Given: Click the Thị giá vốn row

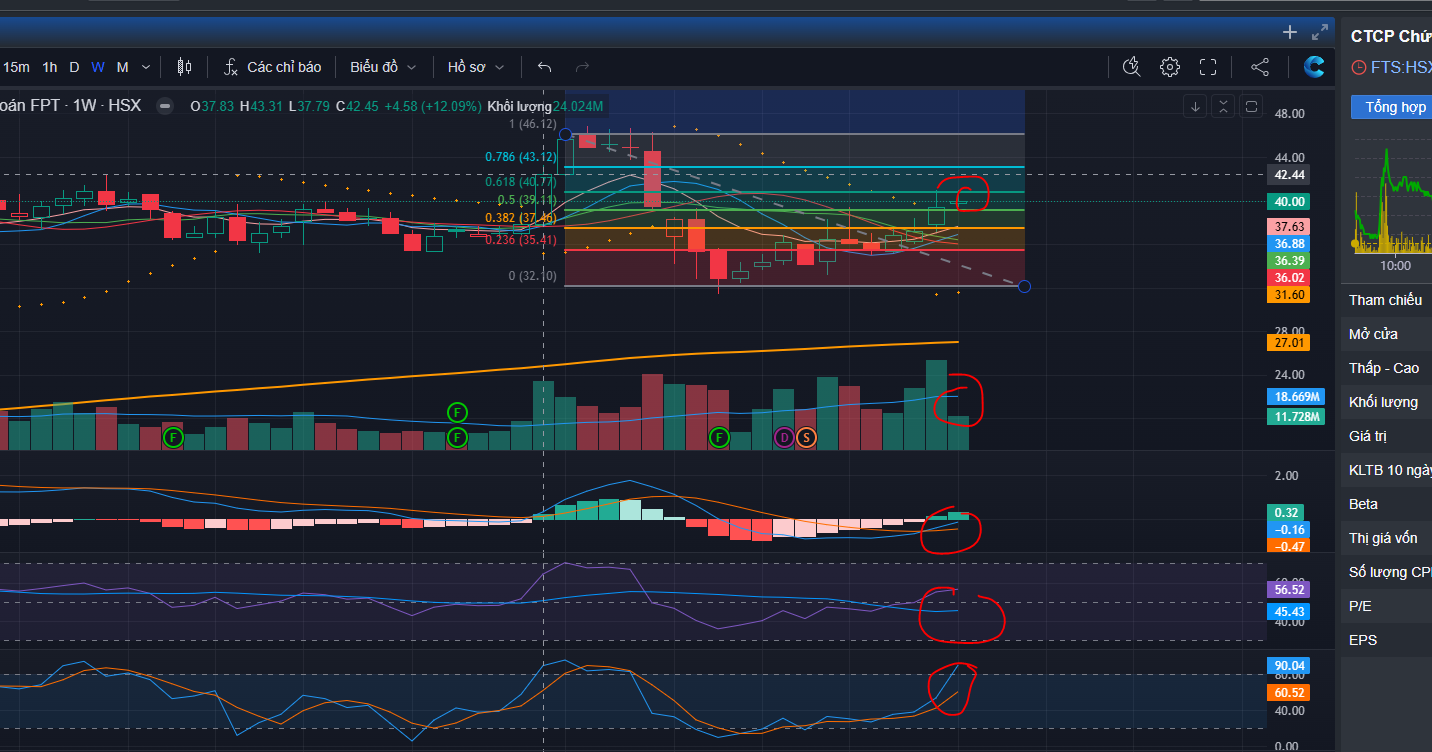Looking at the screenshot, I should coord(1386,538).
